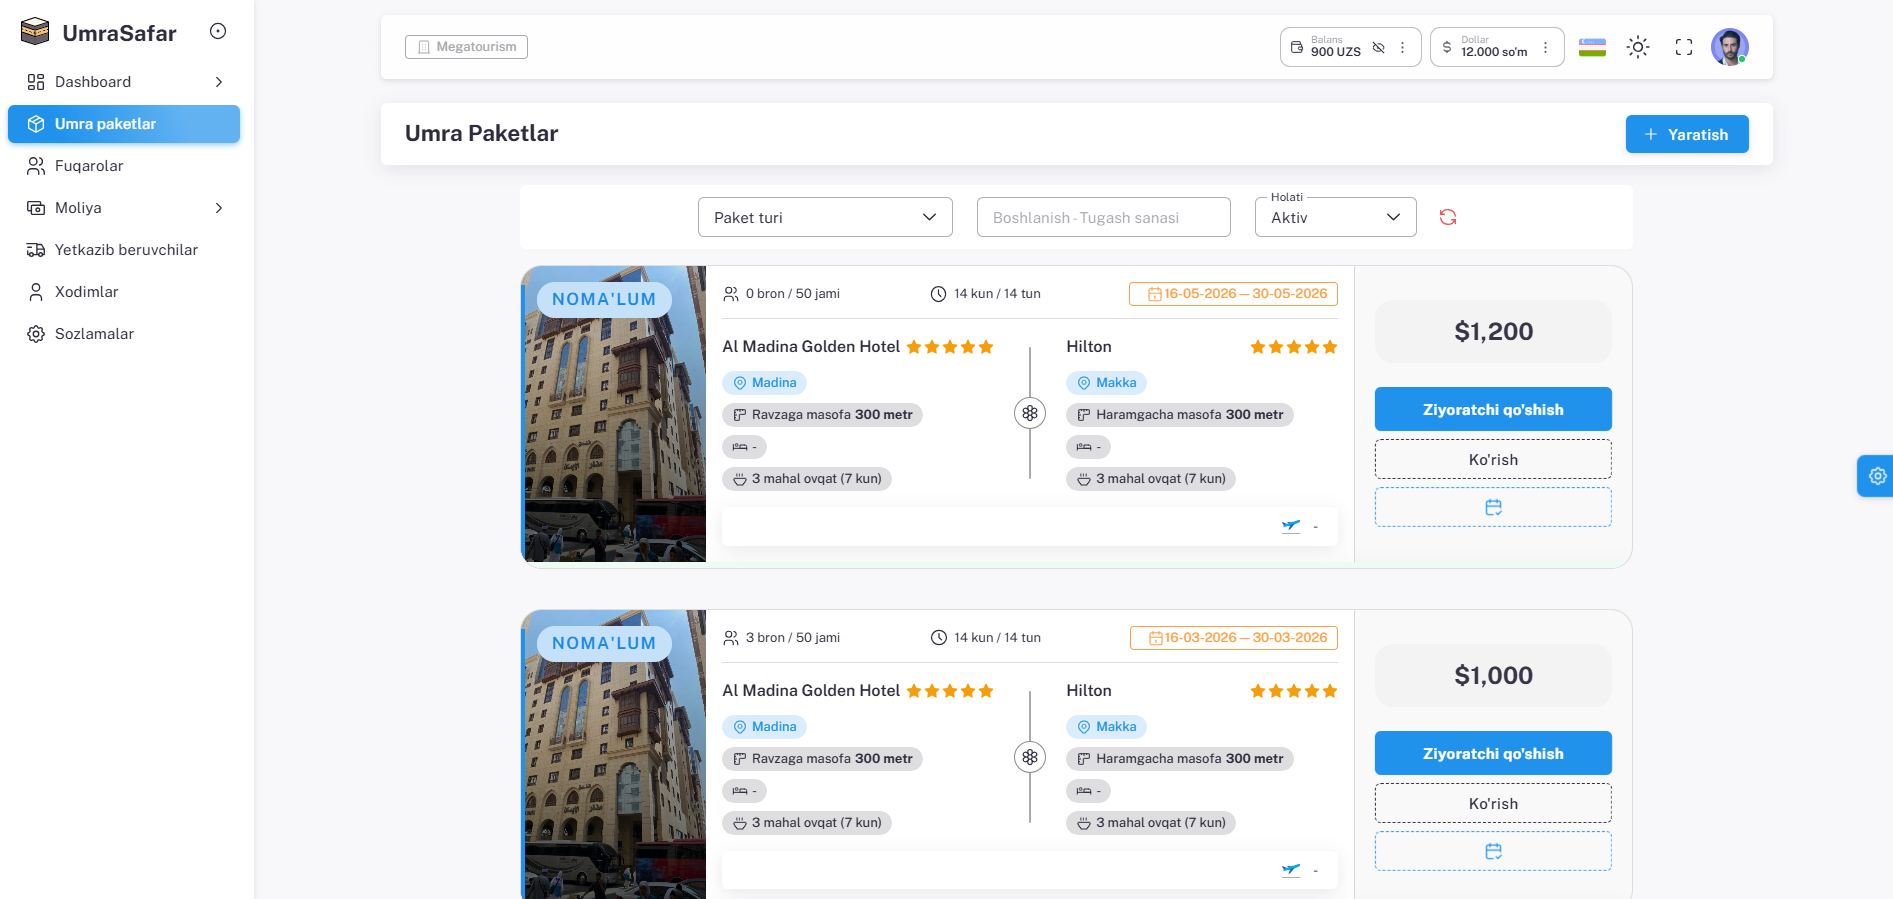Viewport: 1893px width, 899px height.
Task: Change language via Uzbekistan flag
Action: (1592, 47)
